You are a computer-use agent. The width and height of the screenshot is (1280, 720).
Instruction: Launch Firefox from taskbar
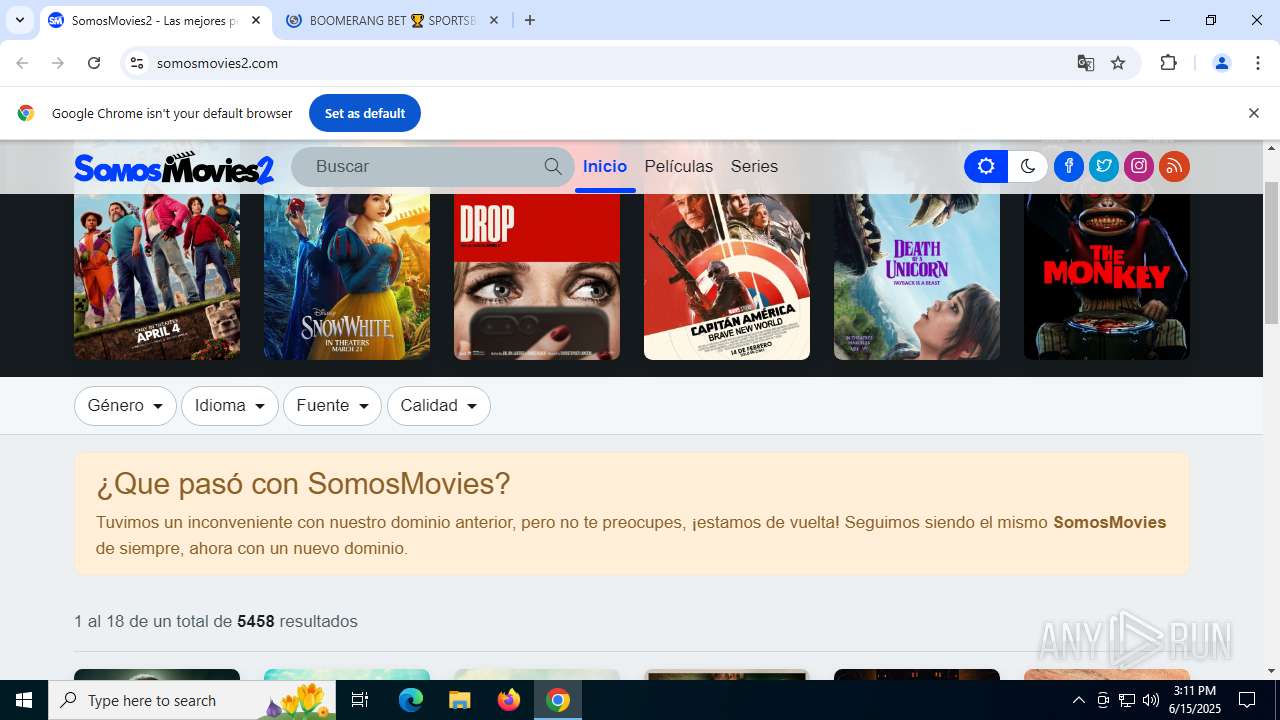click(x=509, y=700)
